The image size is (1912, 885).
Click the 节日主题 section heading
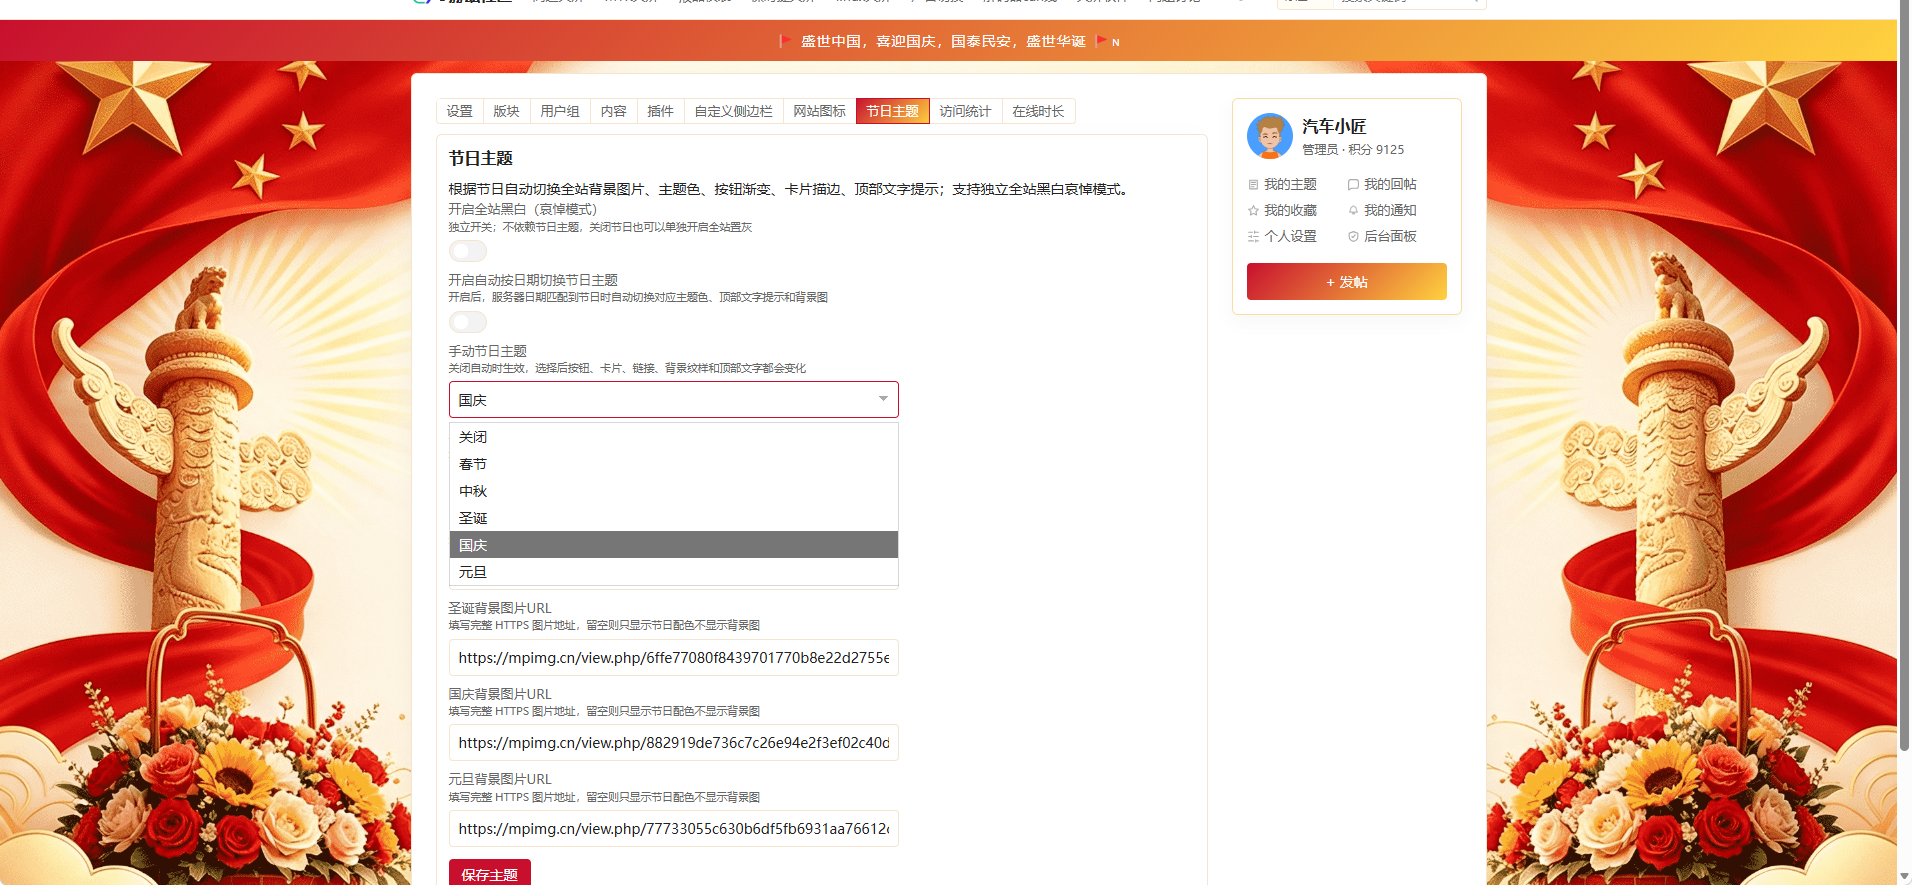[x=481, y=158]
